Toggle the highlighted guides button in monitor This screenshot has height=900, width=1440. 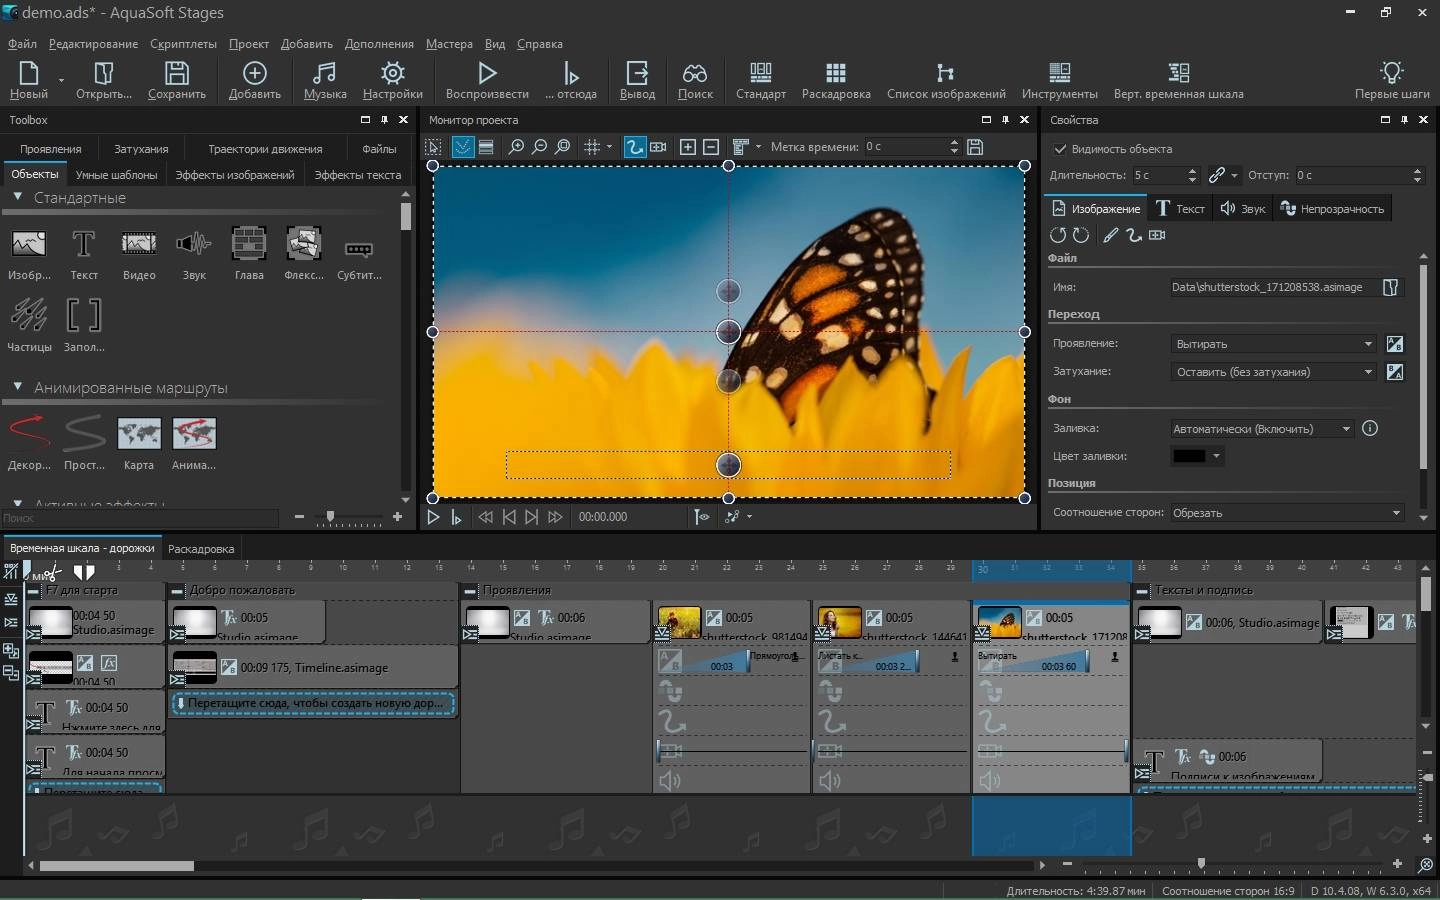(x=463, y=147)
